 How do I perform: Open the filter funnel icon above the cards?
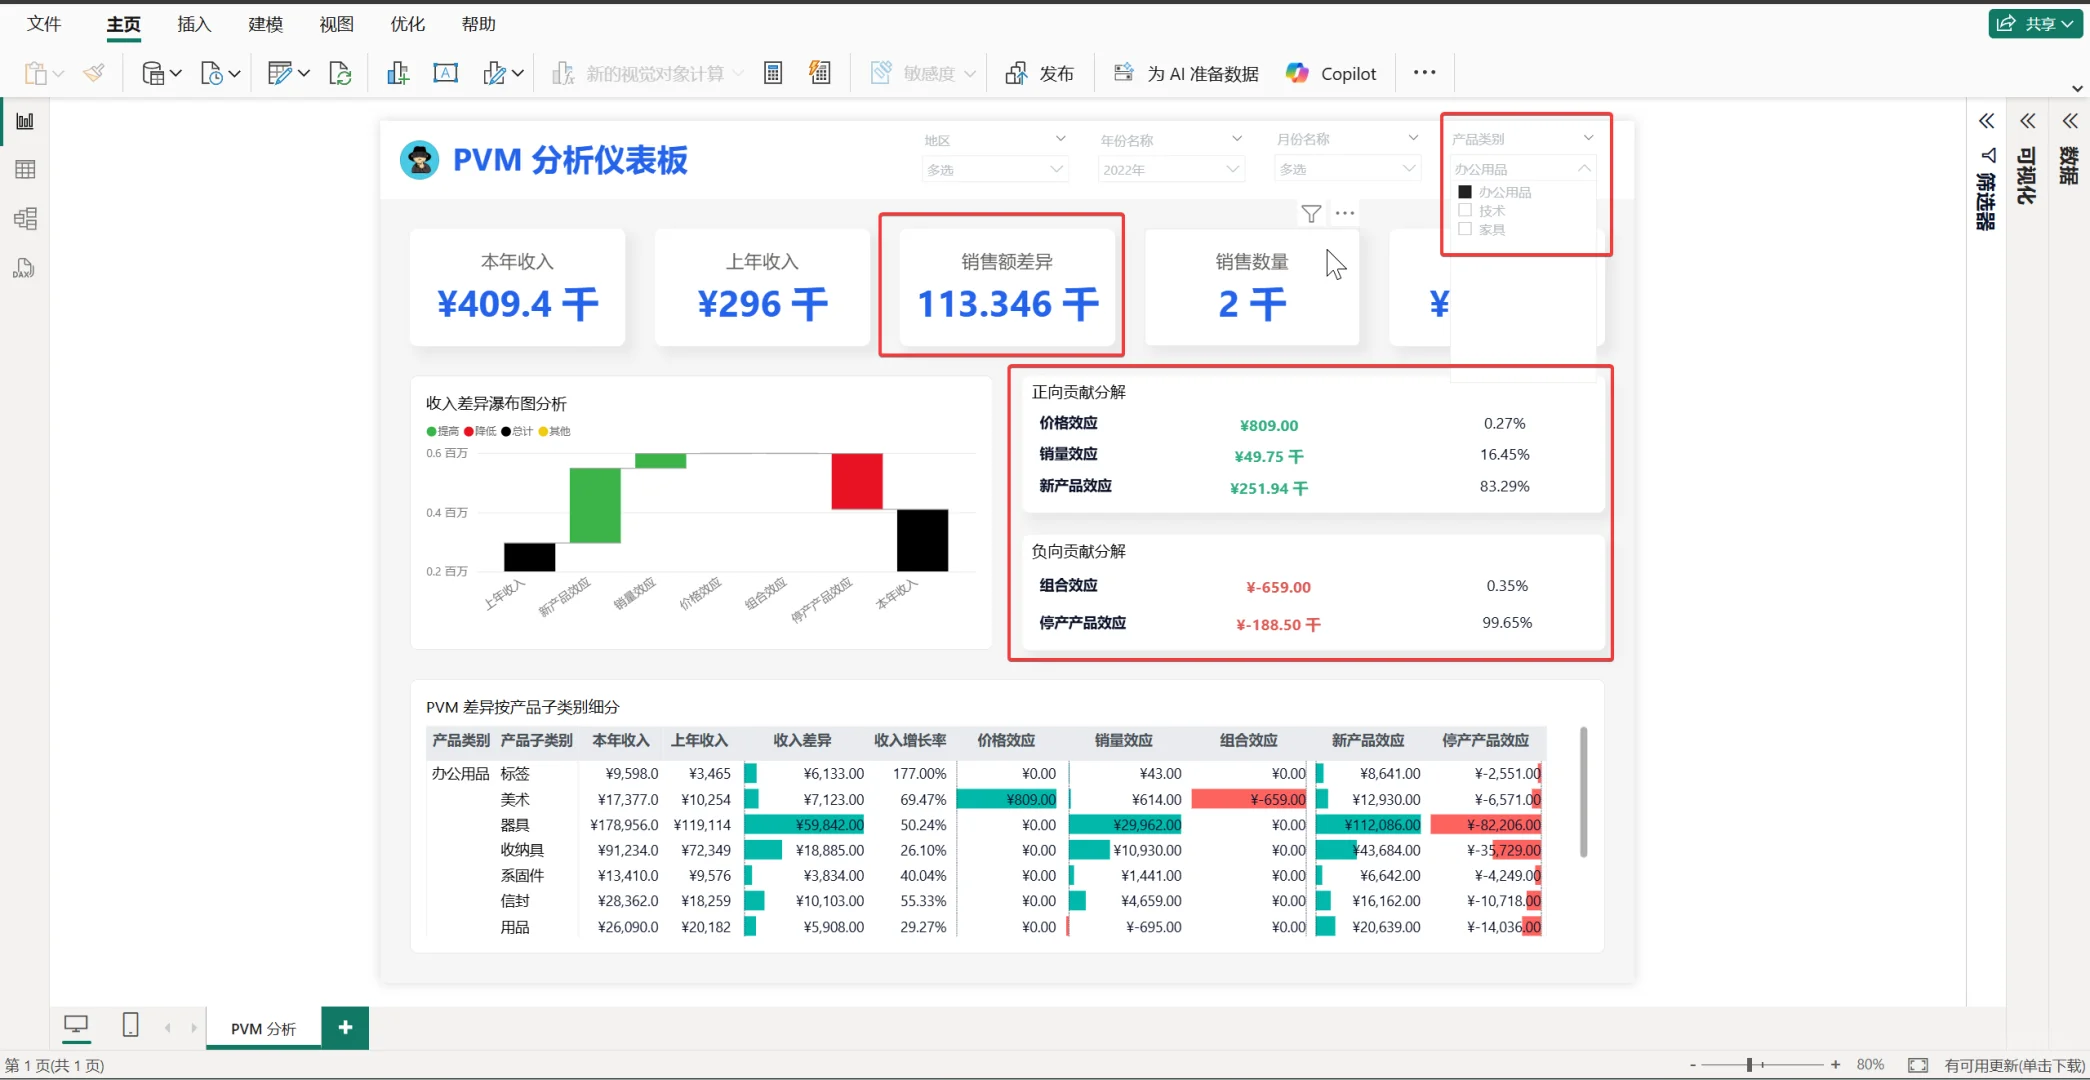(x=1310, y=212)
